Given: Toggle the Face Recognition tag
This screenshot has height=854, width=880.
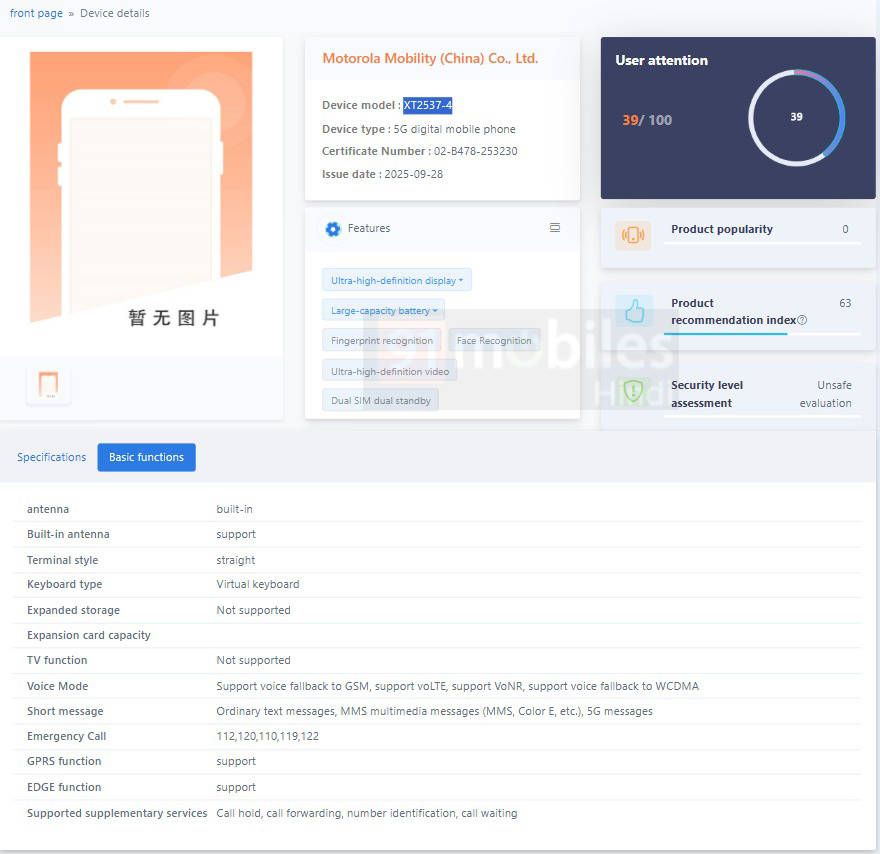Looking at the screenshot, I should 494,341.
